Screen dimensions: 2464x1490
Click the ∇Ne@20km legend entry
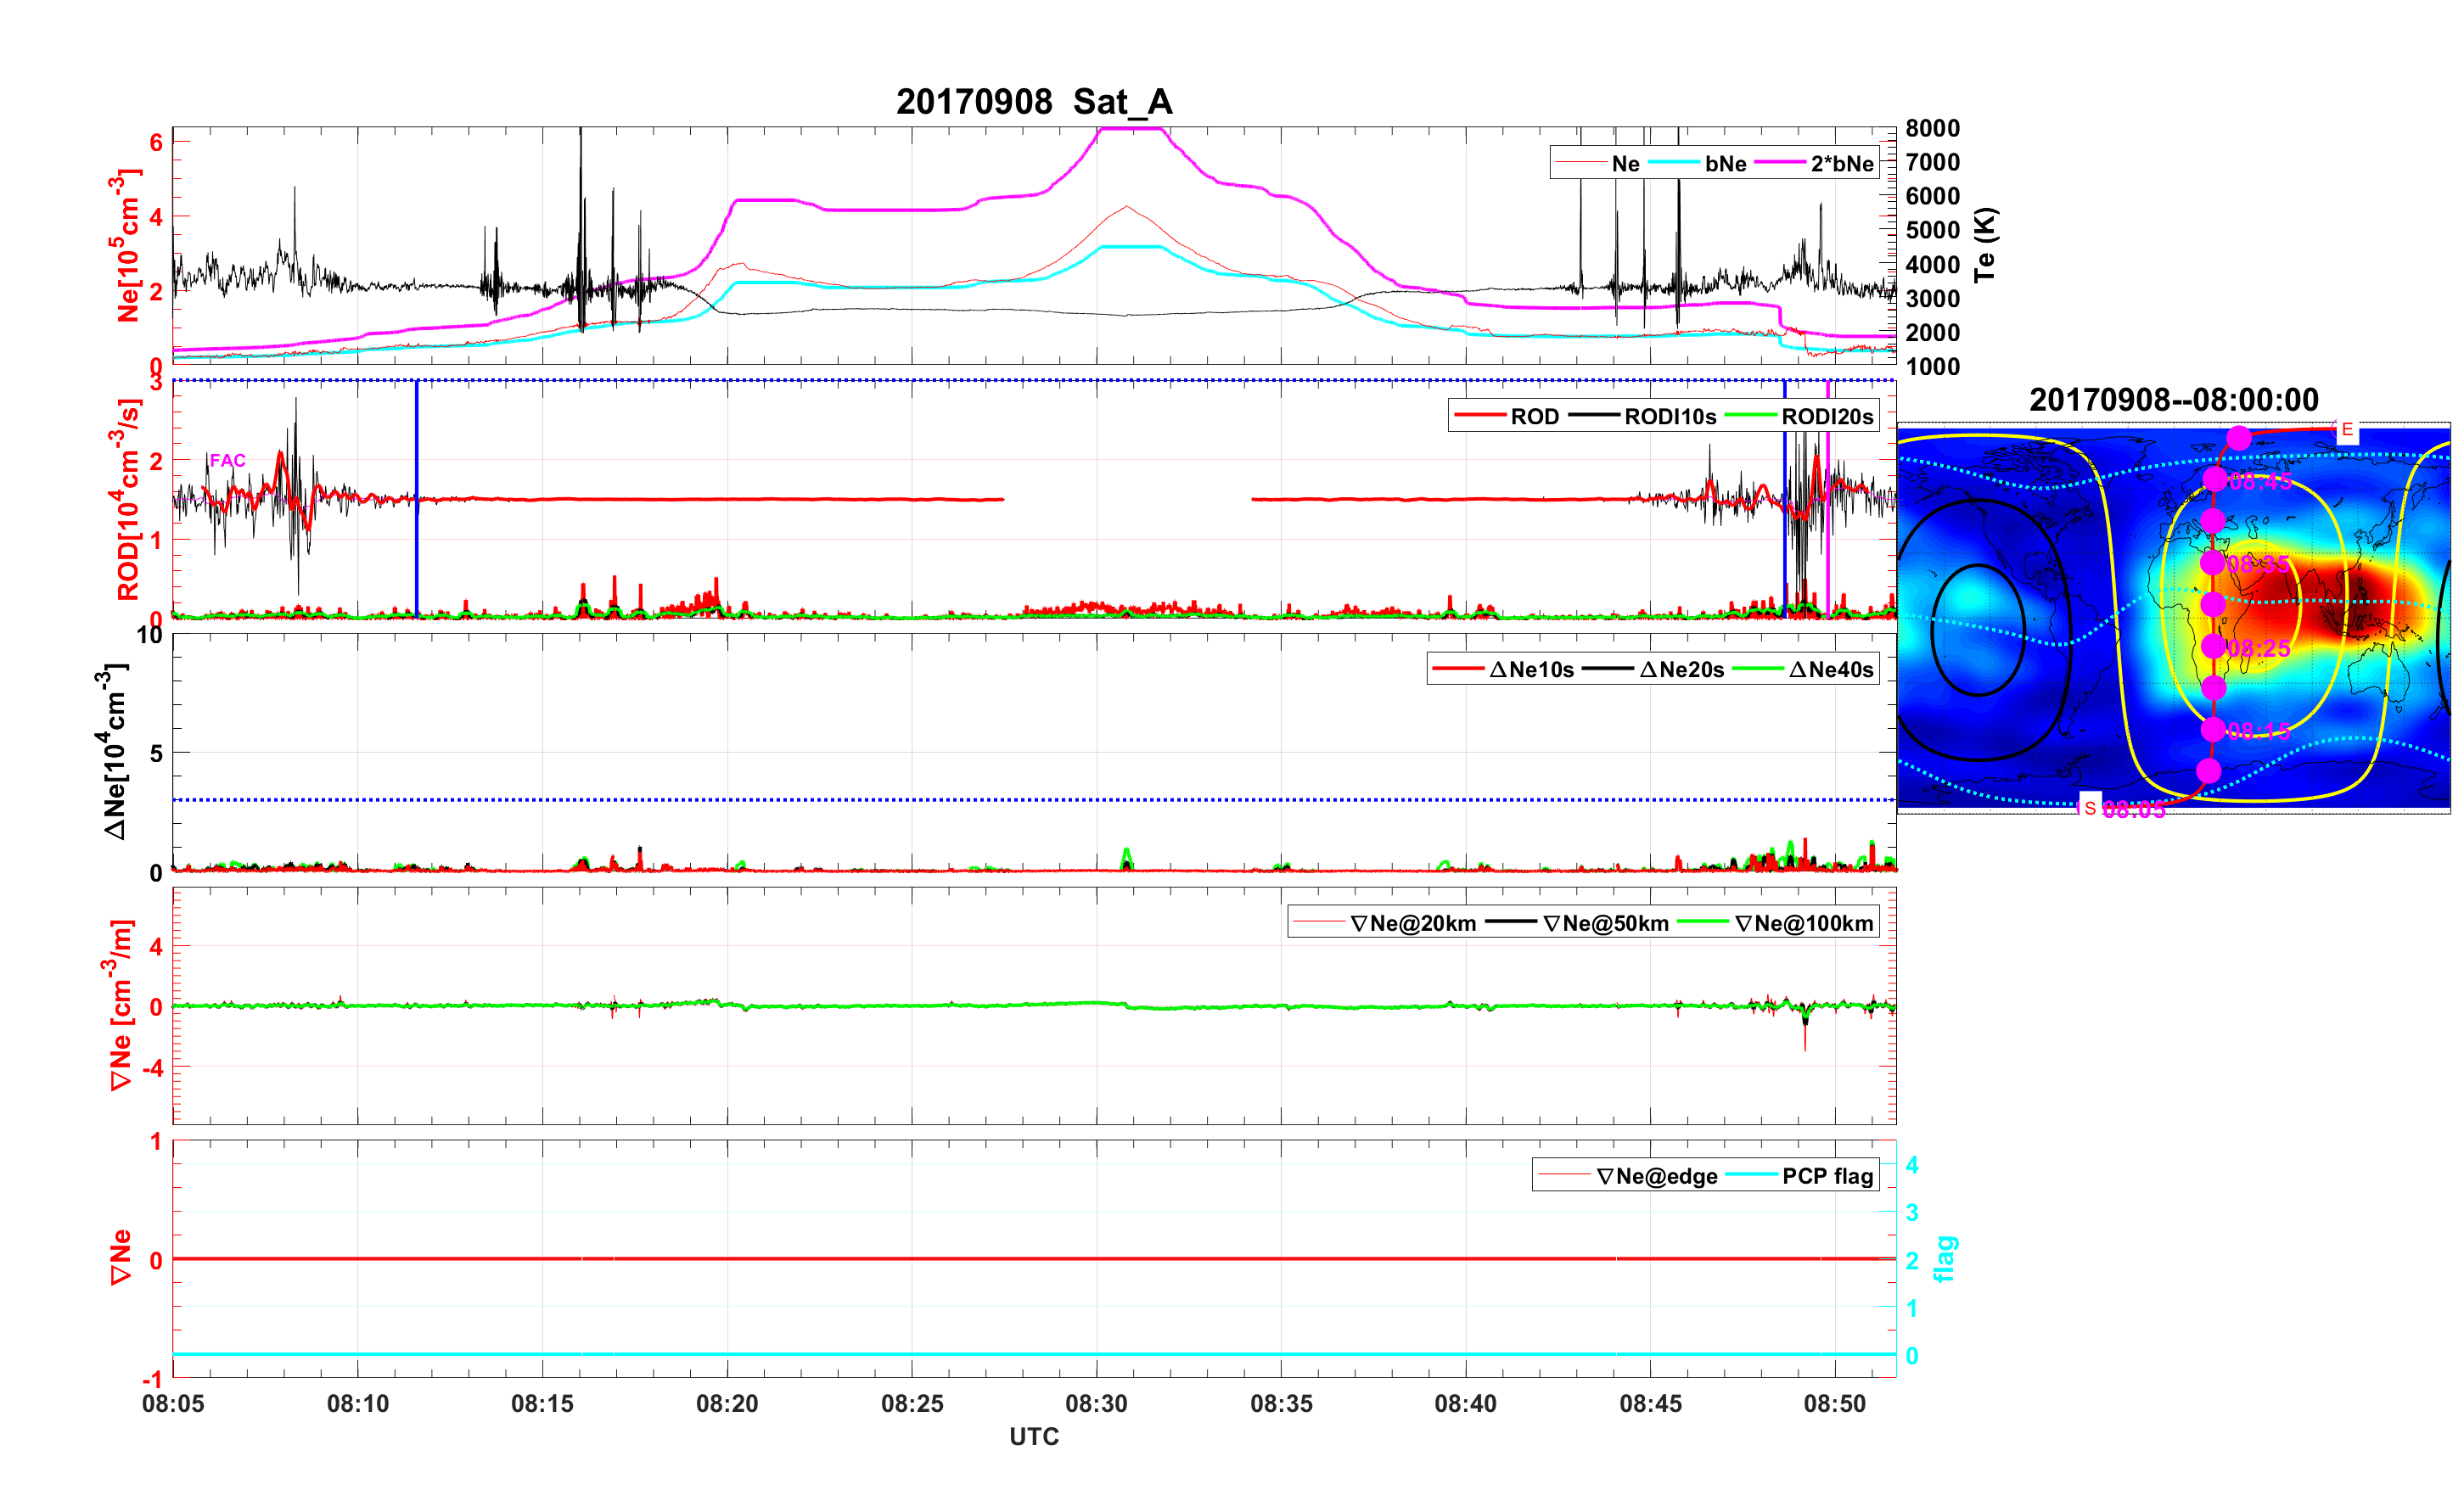tap(1412, 923)
